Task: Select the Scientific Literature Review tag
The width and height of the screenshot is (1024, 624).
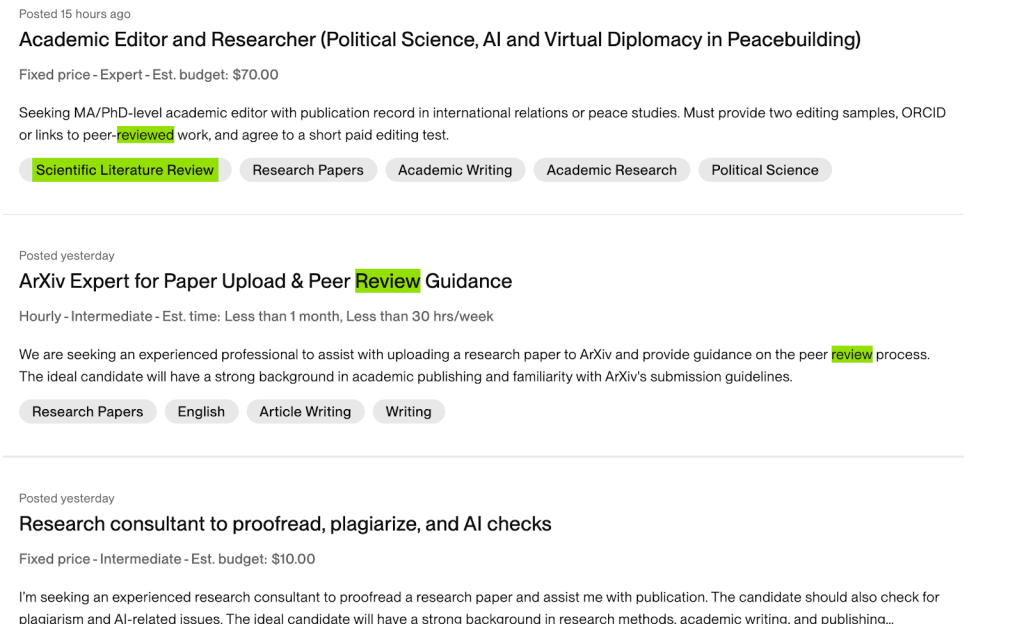Action: 125,170
